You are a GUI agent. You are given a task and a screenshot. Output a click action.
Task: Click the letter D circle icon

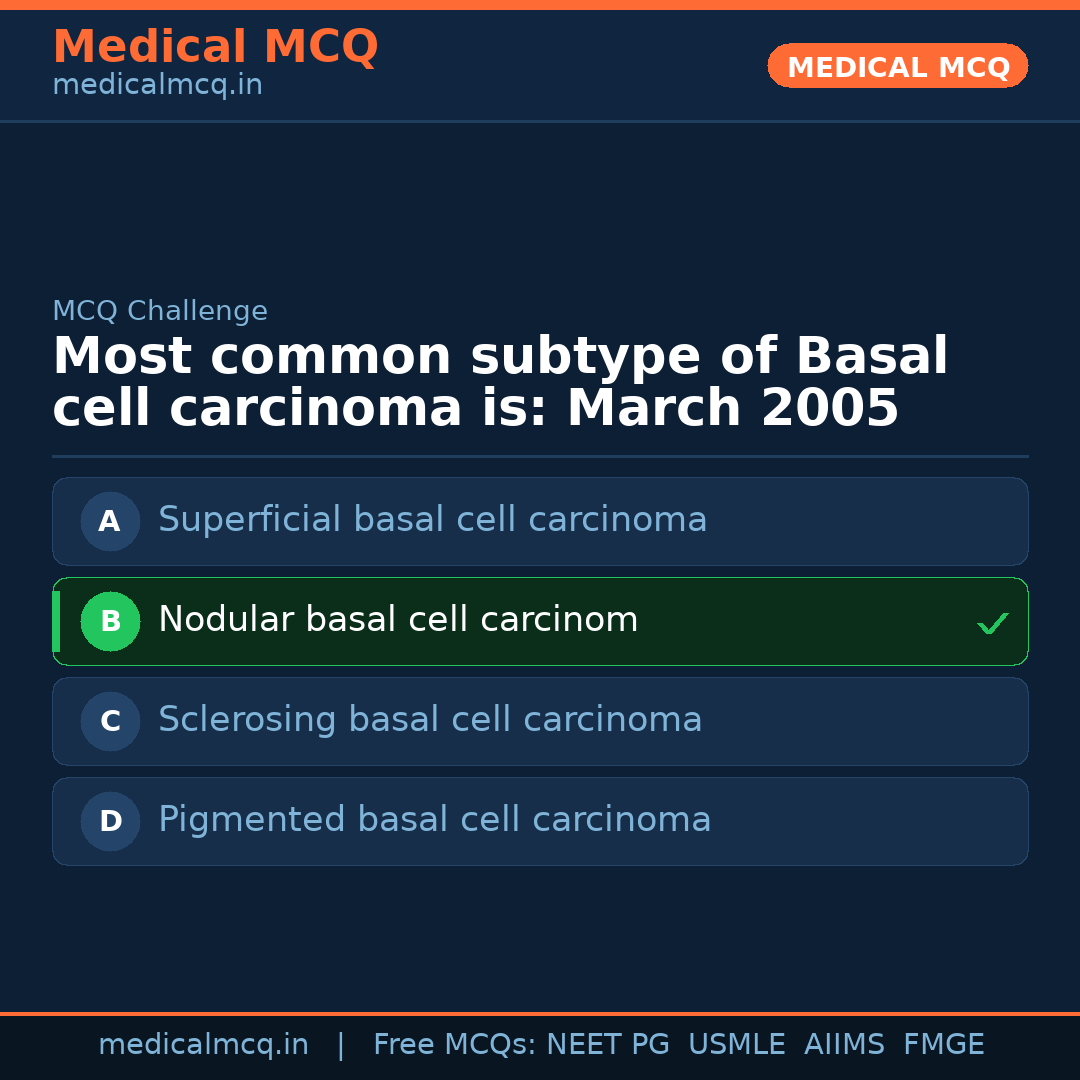point(110,821)
